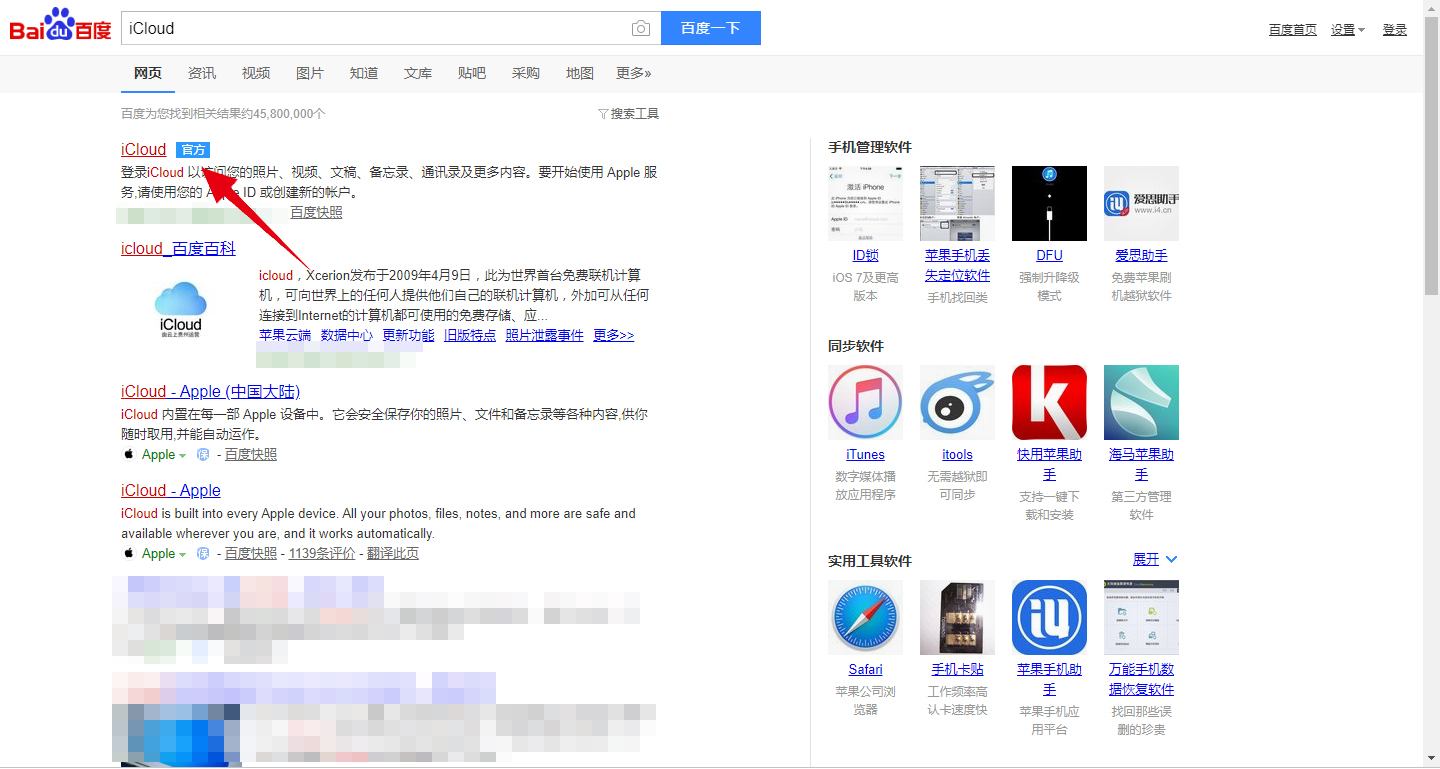Click the Apple logo under iCloud - Apple (中国大陆)

coord(128,454)
